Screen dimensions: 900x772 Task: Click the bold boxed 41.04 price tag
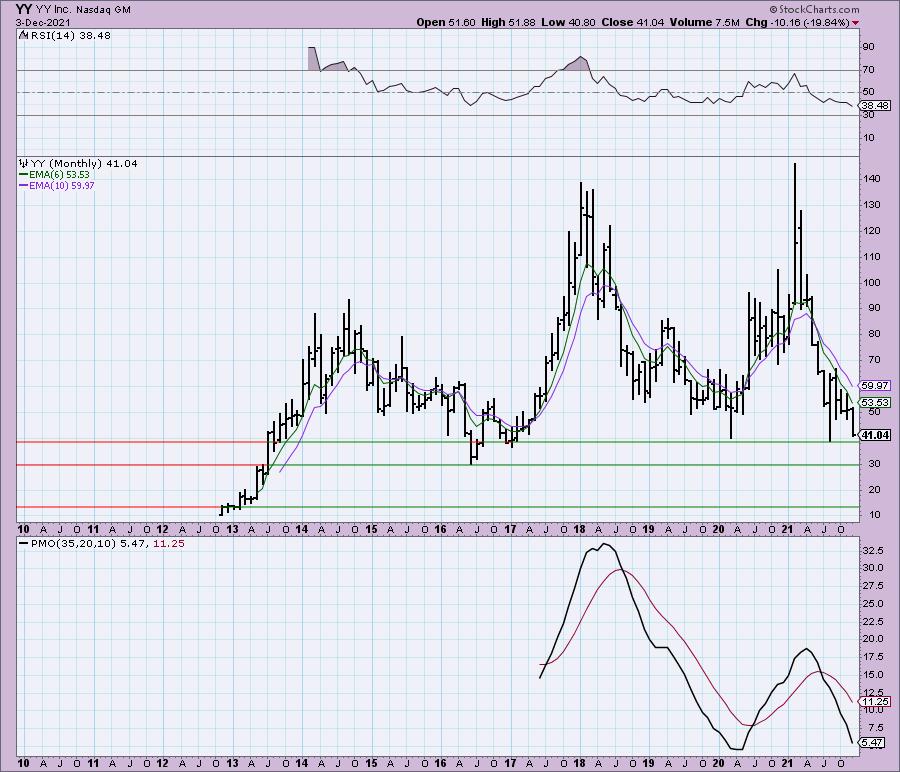point(876,435)
